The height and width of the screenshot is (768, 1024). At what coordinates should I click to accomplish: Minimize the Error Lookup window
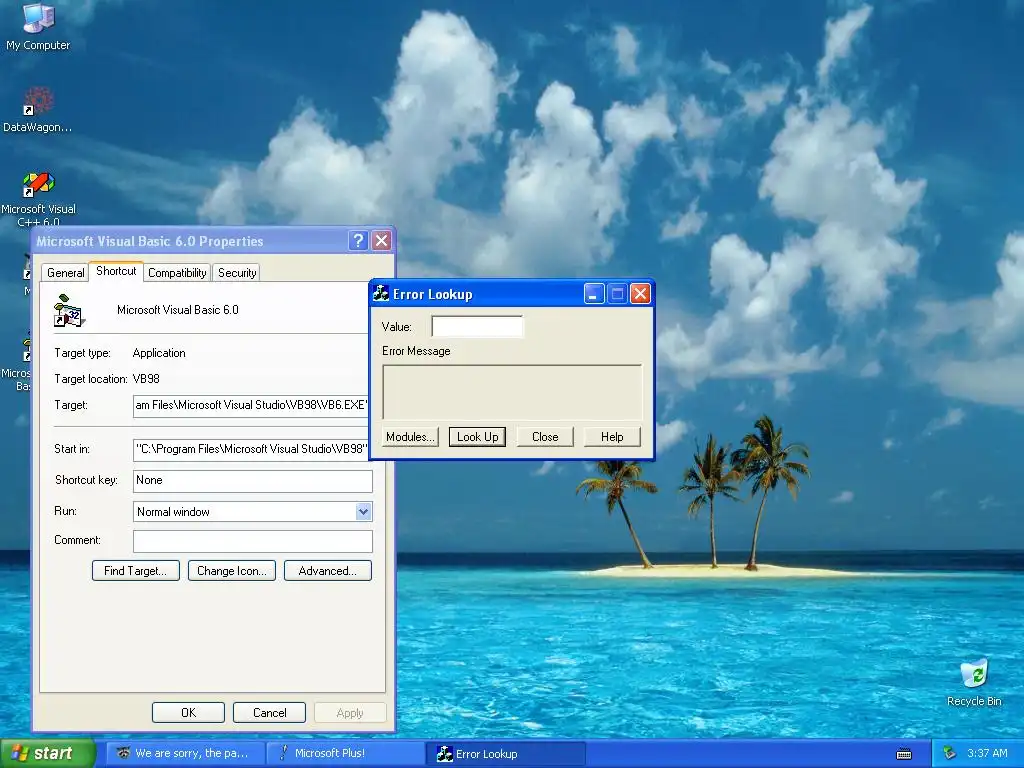point(594,294)
